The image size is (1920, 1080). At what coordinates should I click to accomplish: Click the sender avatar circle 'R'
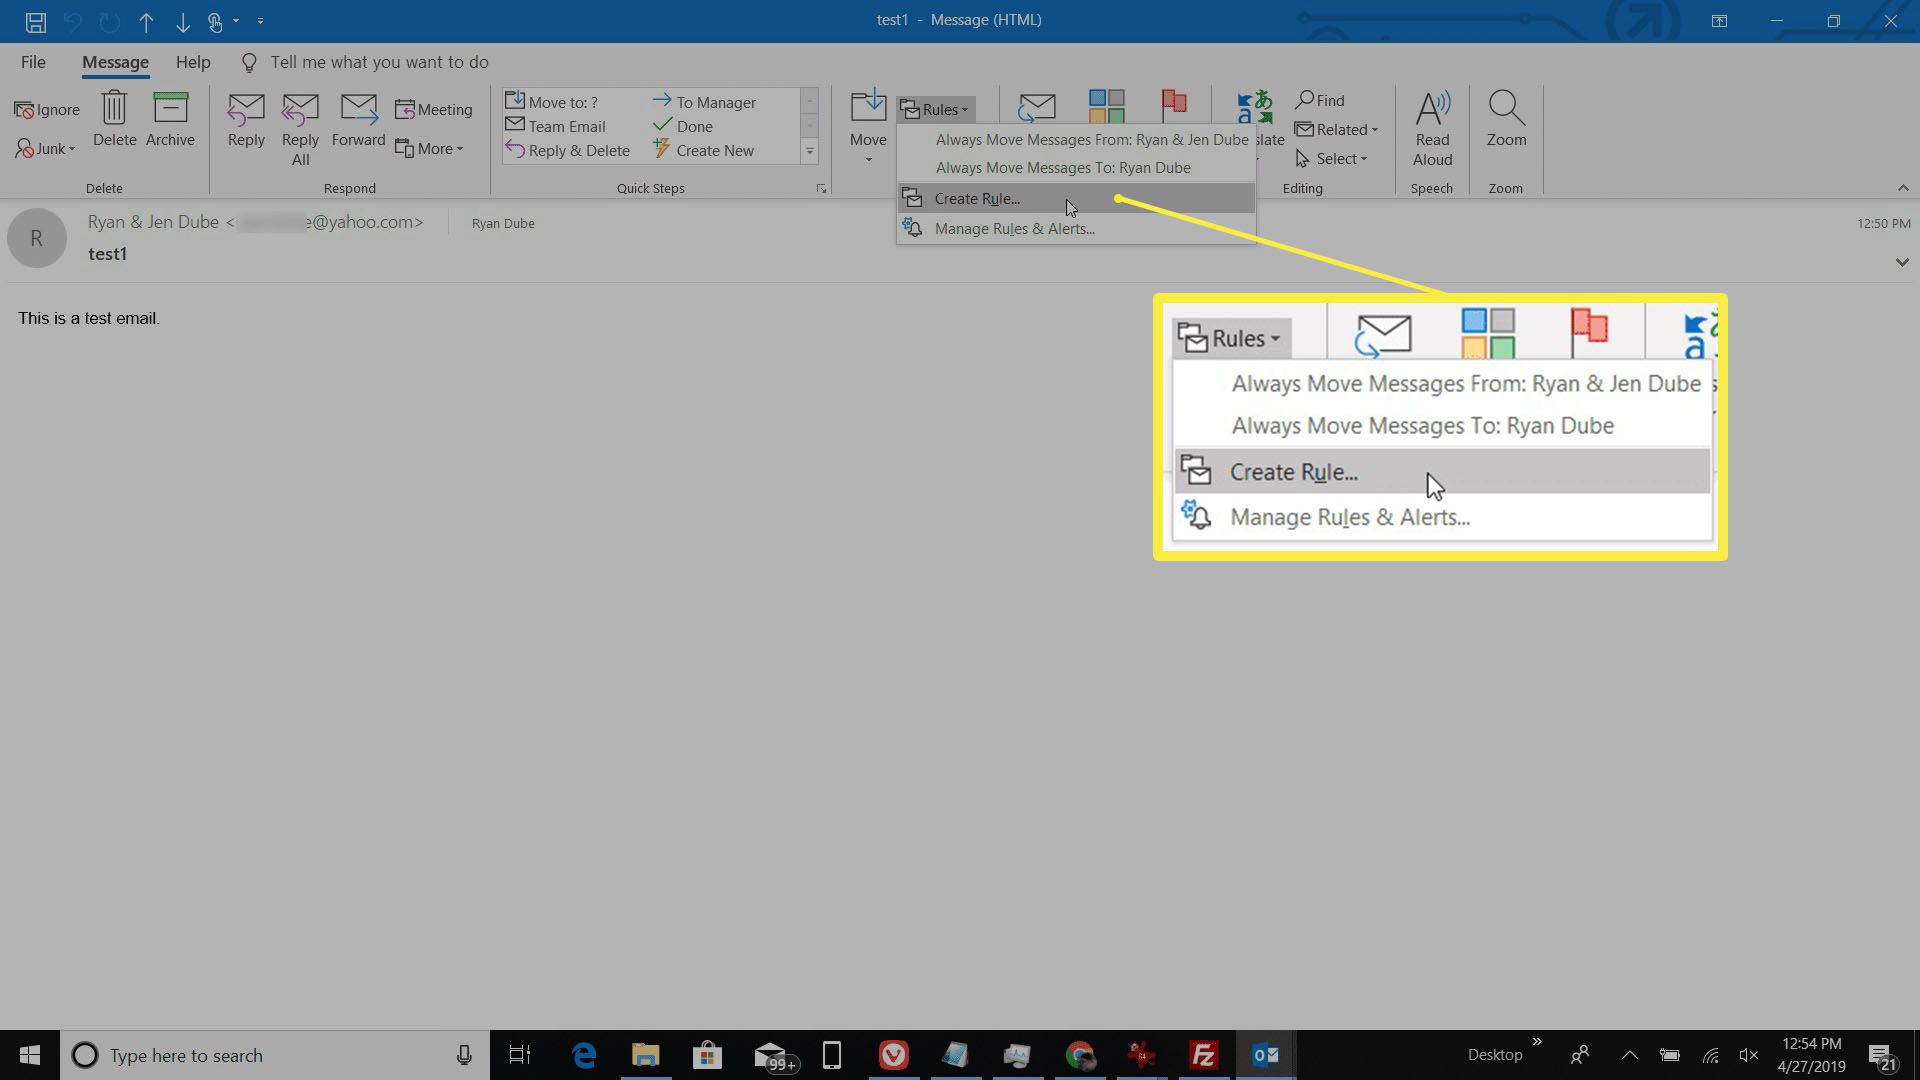(x=37, y=238)
